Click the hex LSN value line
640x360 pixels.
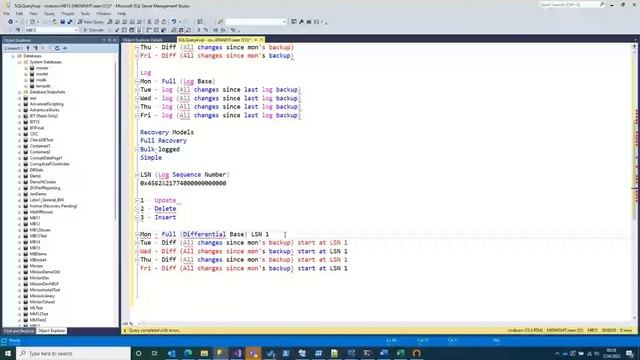(x=183, y=183)
